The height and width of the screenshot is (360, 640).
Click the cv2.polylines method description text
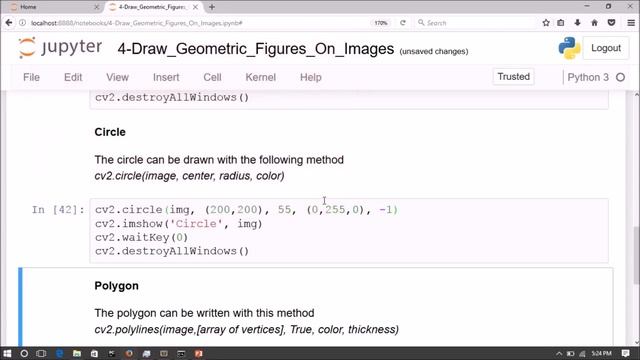tap(247, 329)
